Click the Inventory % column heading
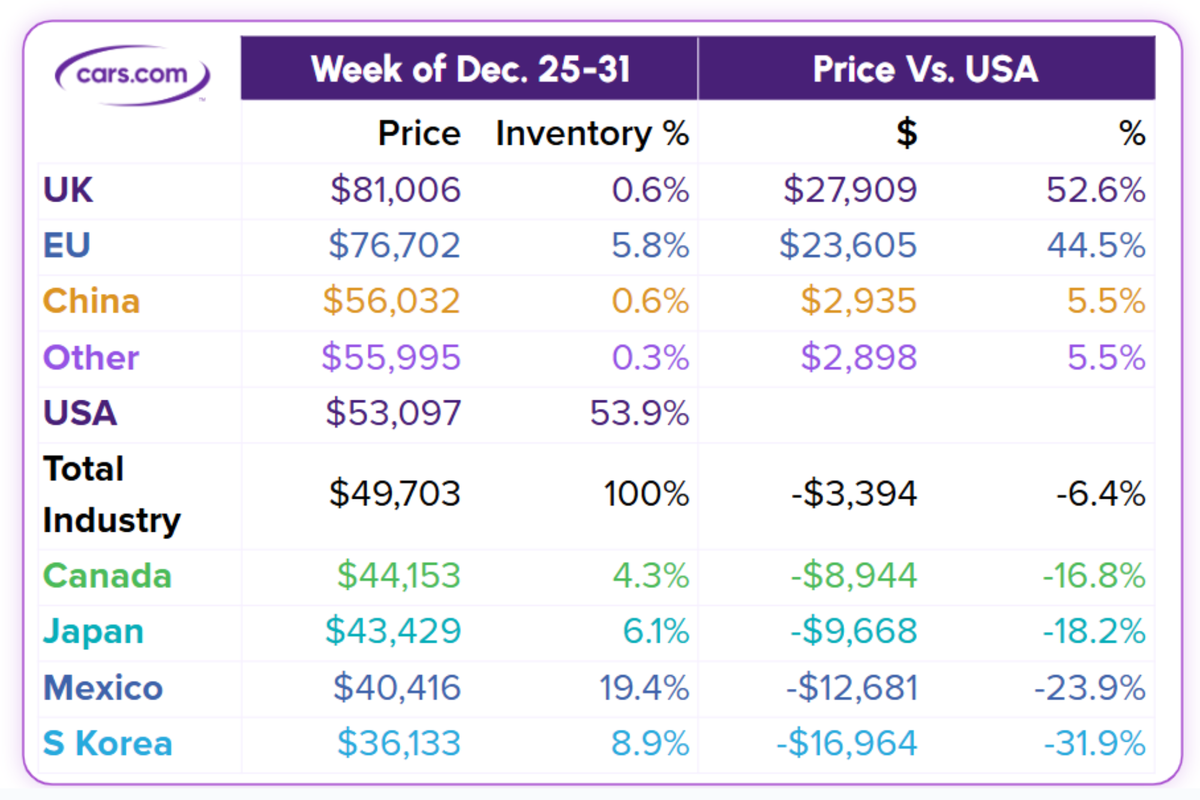Image resolution: width=1200 pixels, height=800 pixels. coord(592,134)
